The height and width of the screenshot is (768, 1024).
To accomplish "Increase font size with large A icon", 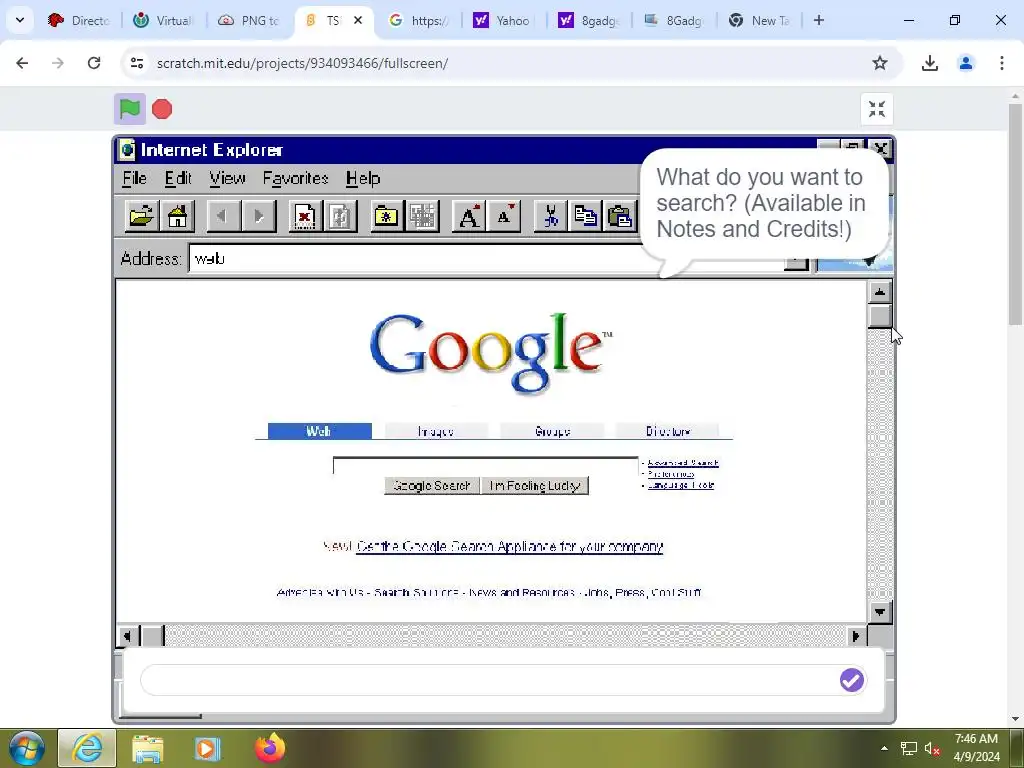I will pos(468,216).
